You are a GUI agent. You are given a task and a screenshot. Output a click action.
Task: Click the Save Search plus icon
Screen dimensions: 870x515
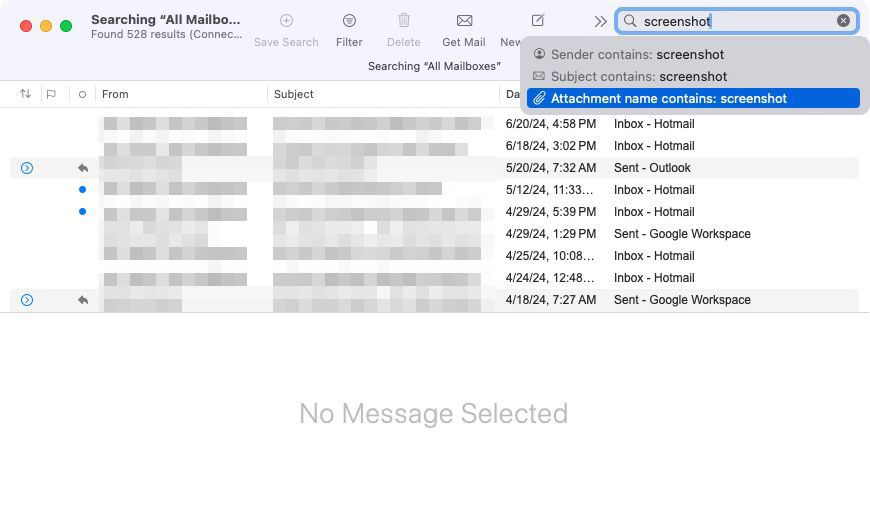pyautogui.click(x=286, y=21)
